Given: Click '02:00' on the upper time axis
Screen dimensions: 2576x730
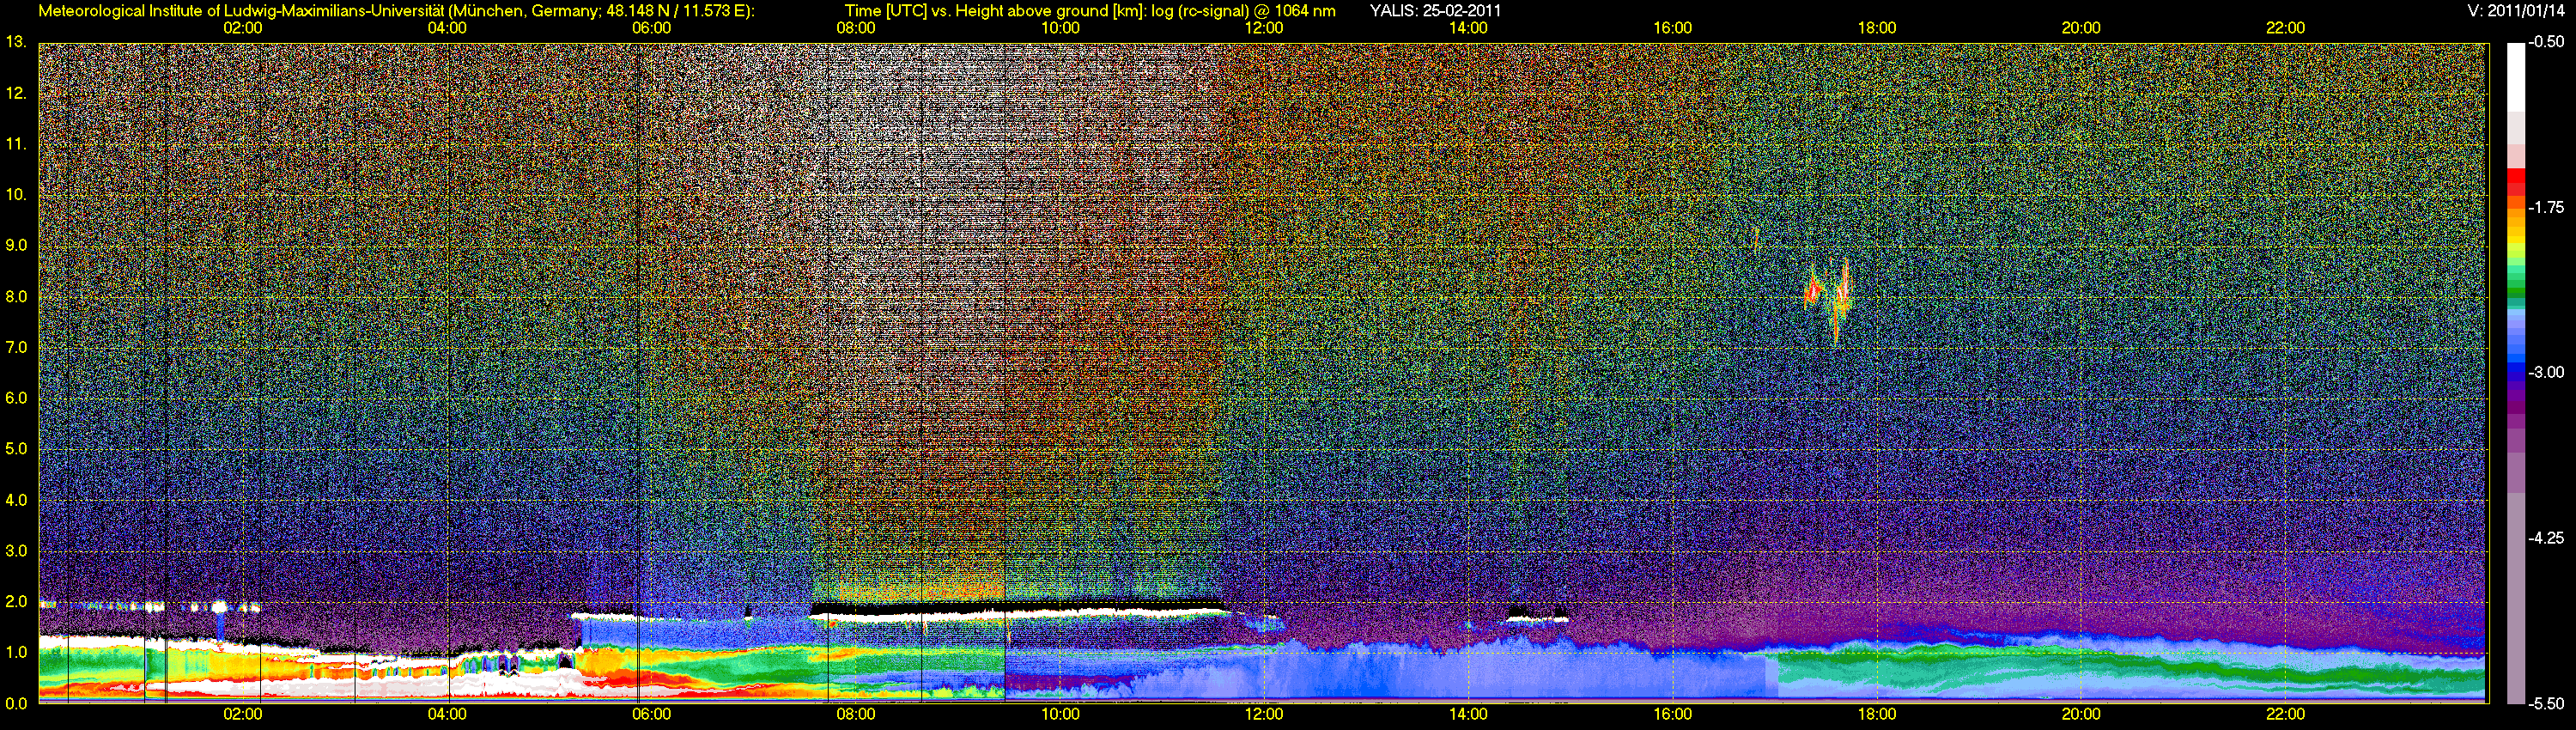Looking at the screenshot, I should pyautogui.click(x=243, y=28).
